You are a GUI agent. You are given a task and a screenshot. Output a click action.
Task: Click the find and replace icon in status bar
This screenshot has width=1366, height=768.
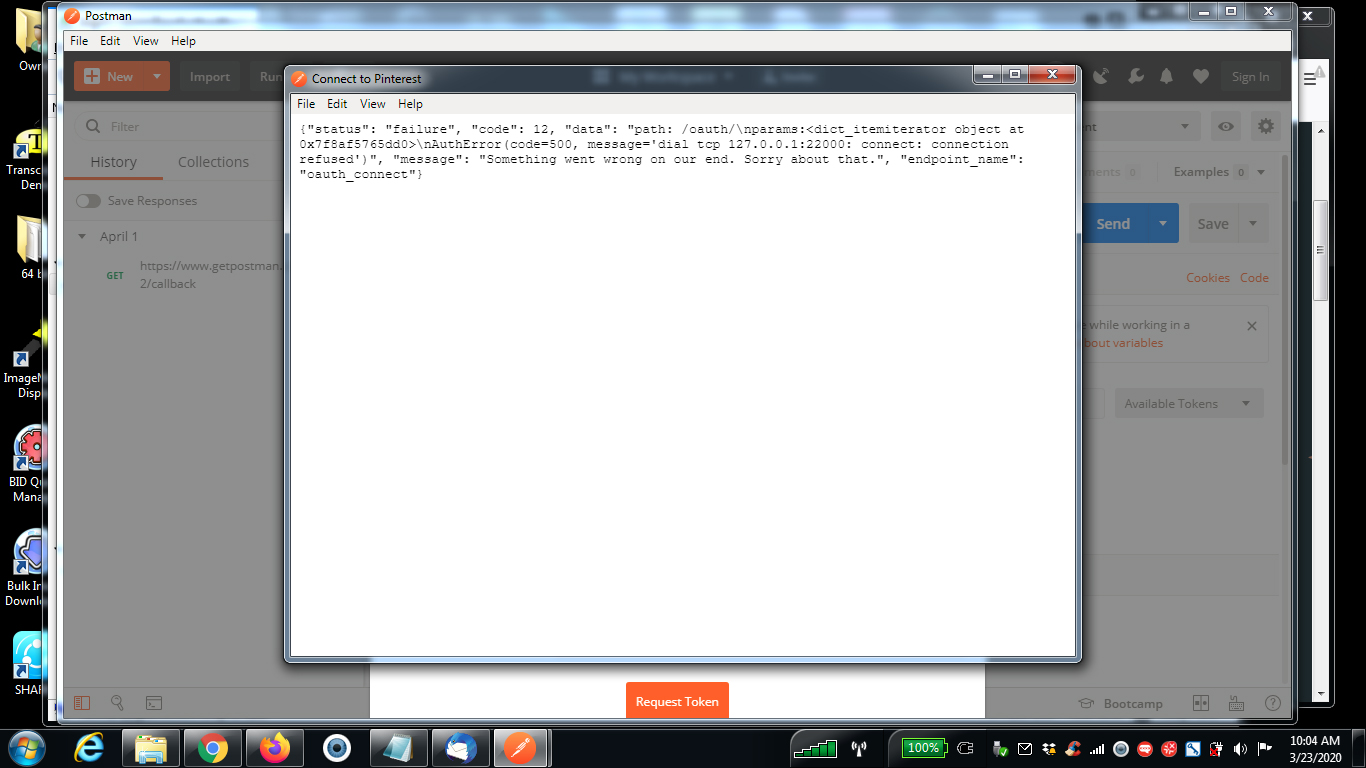pos(117,703)
